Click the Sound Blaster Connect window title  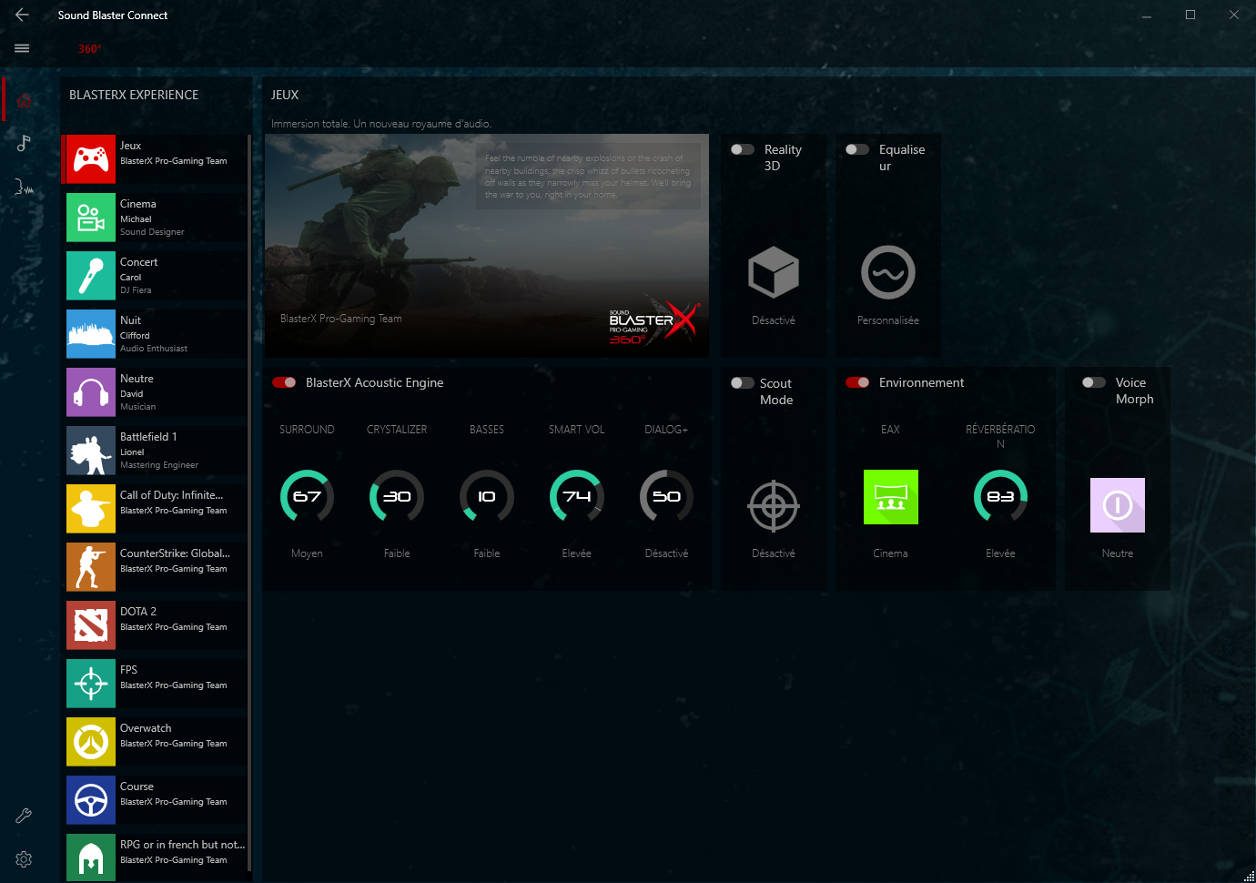coord(113,15)
